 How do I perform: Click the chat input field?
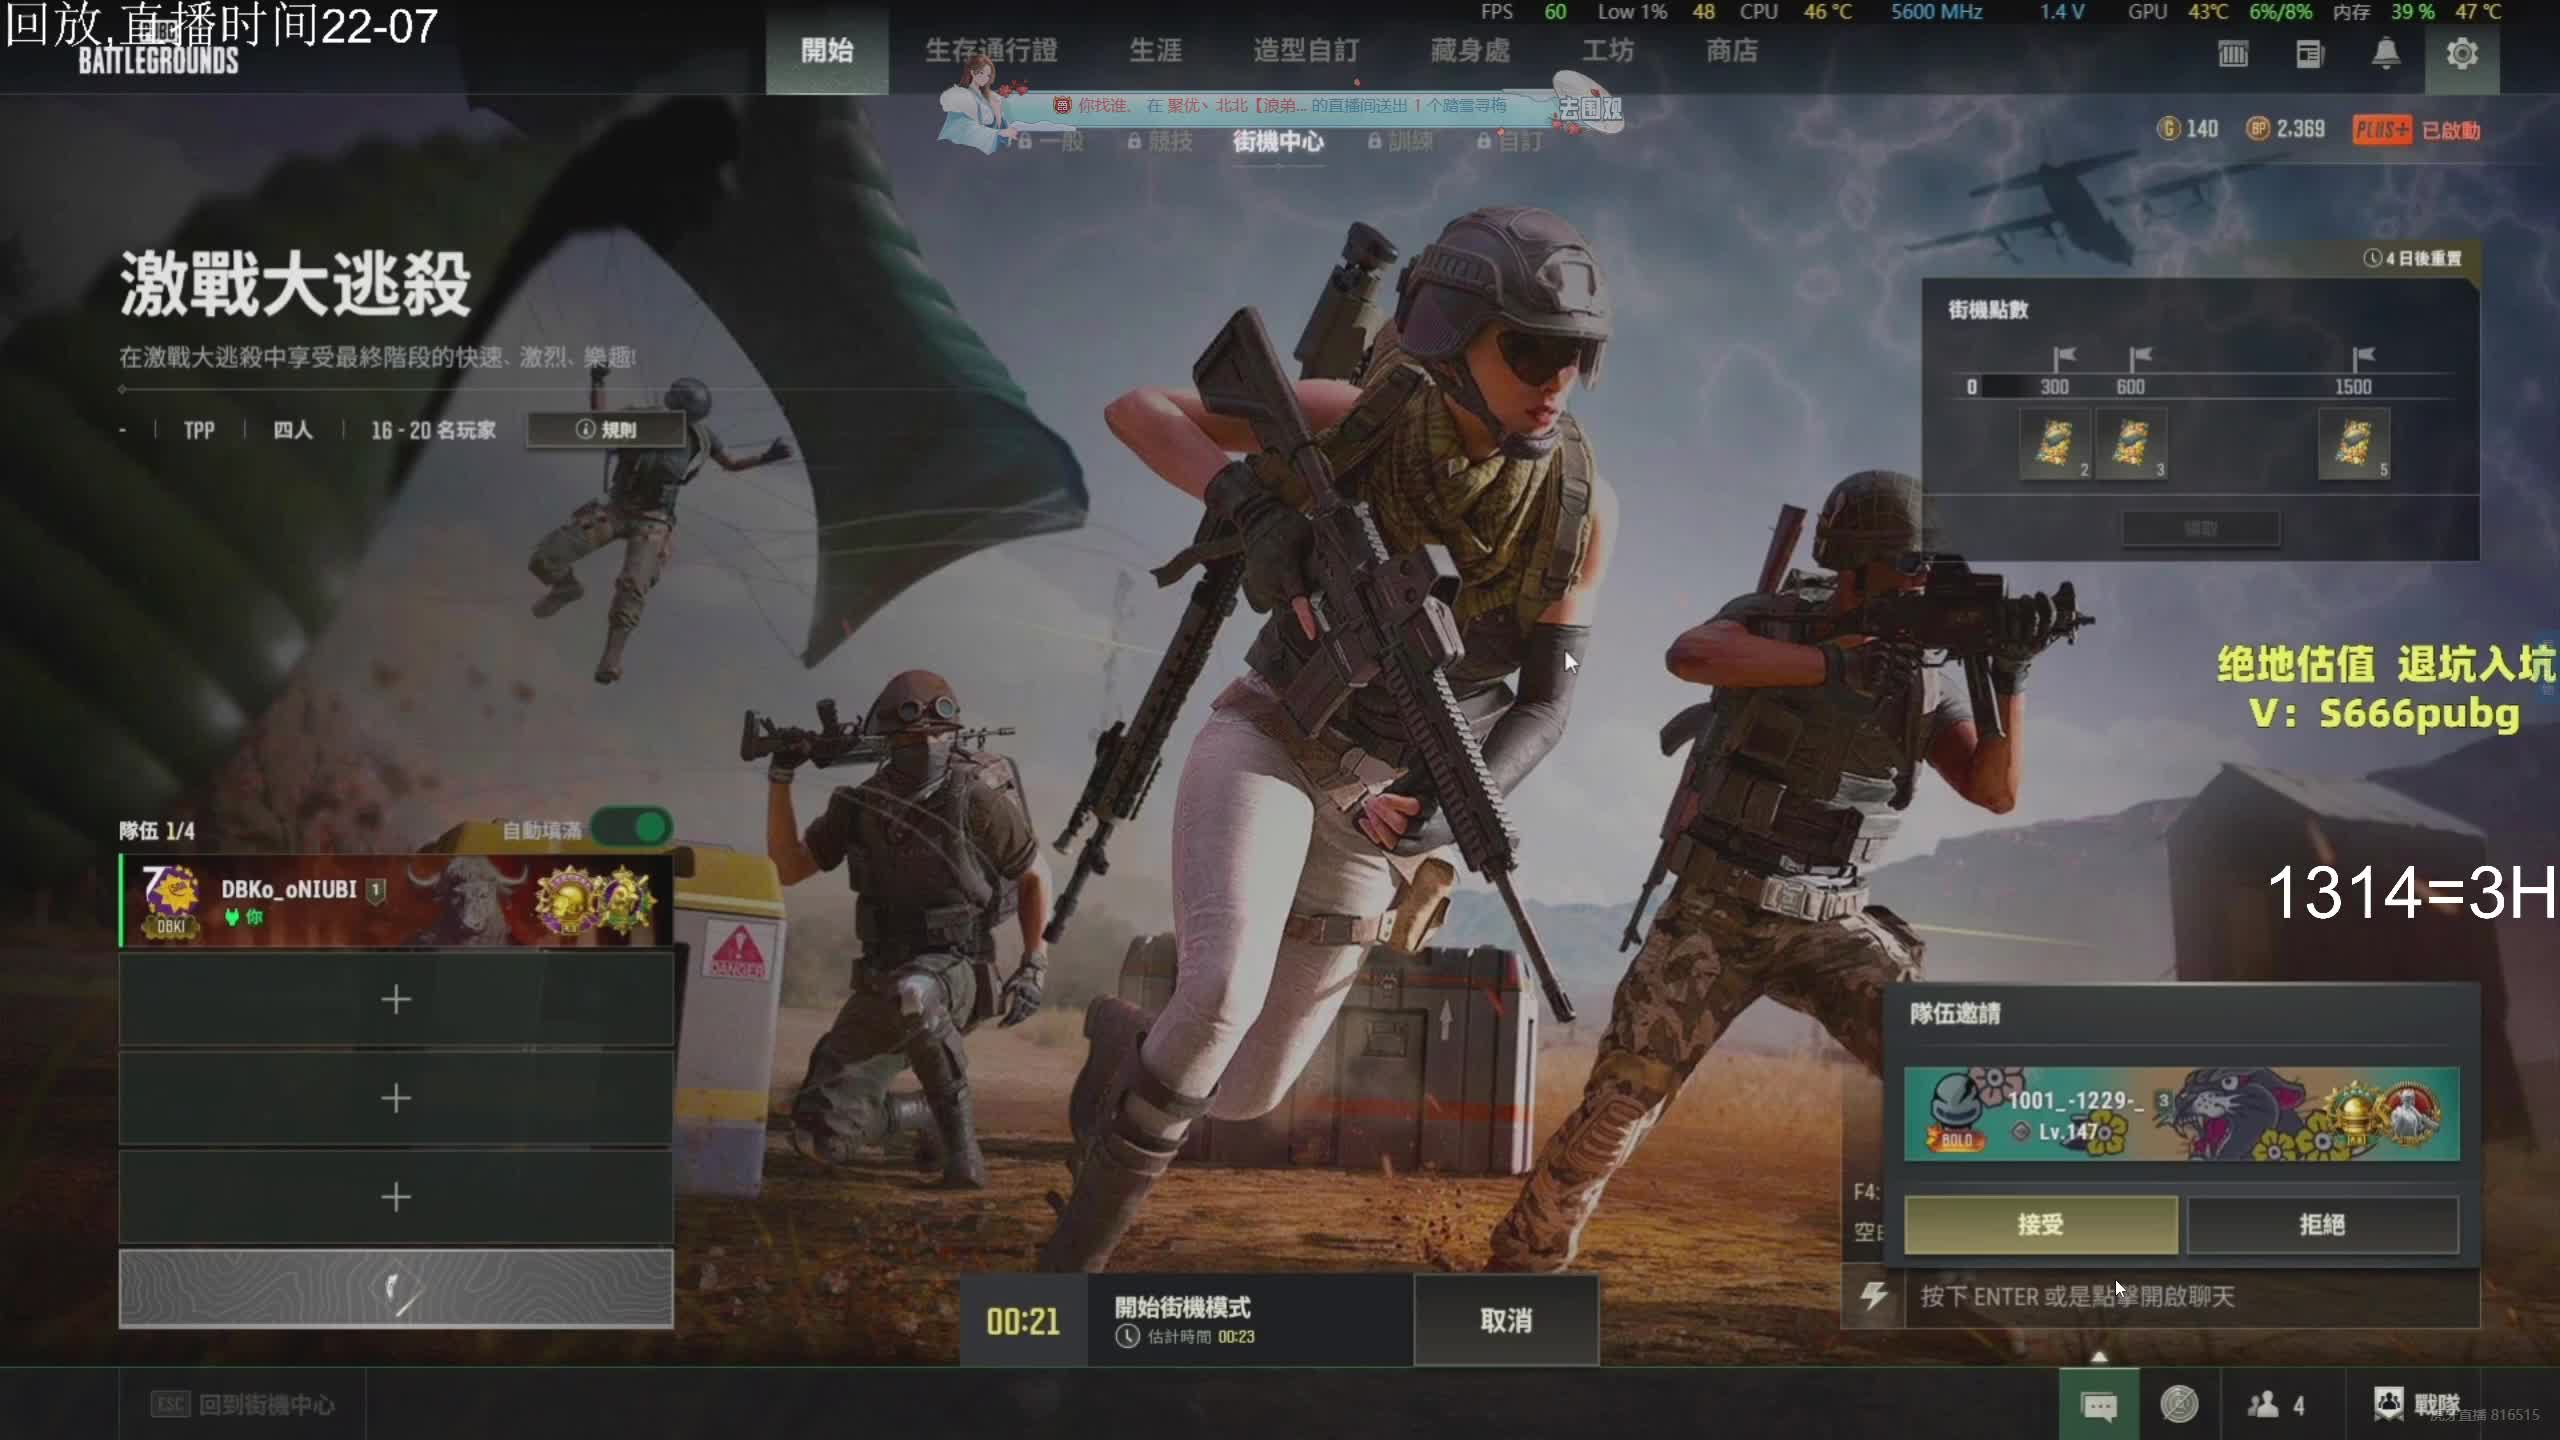click(x=2190, y=1296)
